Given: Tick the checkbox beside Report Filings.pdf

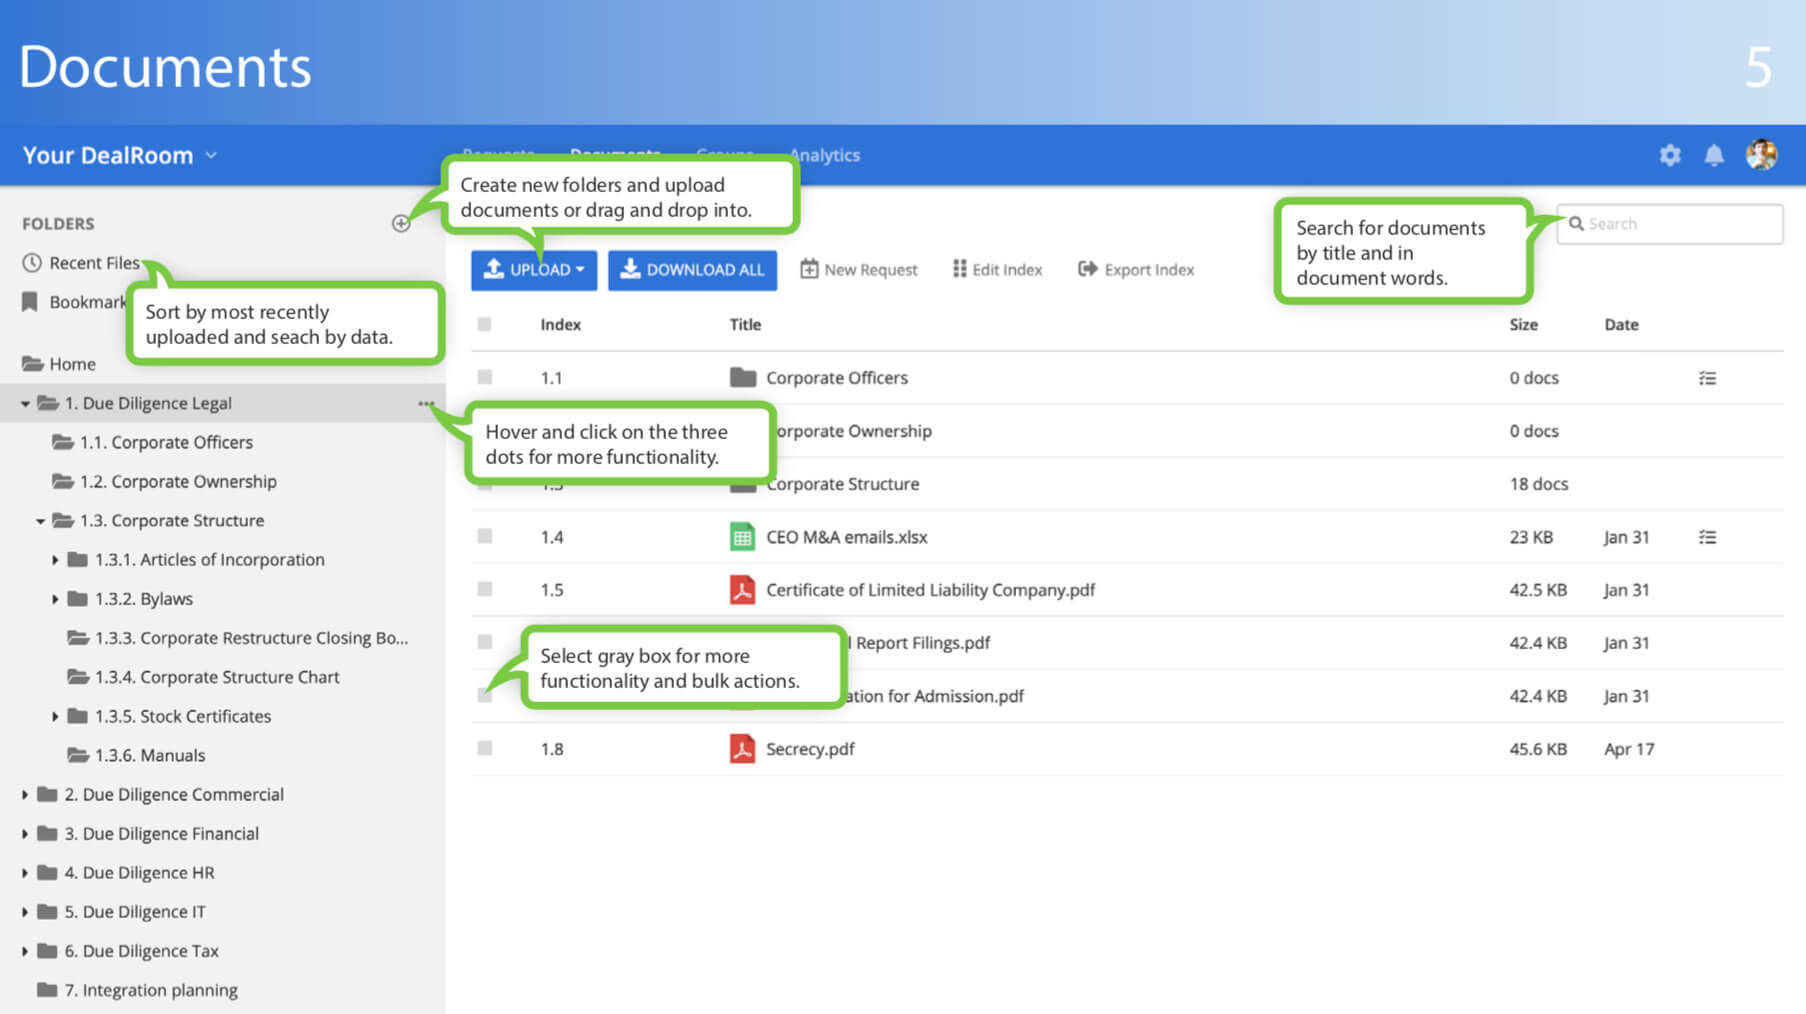Looking at the screenshot, I should pos(485,642).
